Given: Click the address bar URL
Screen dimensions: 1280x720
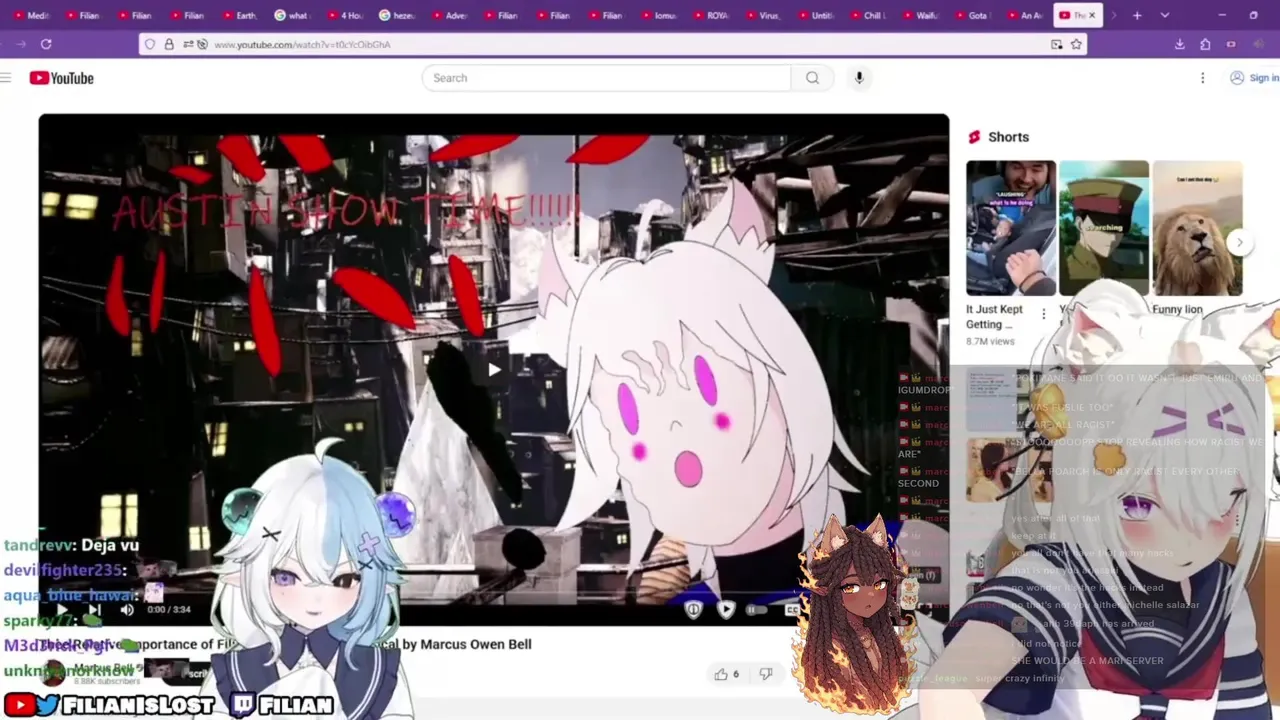Looking at the screenshot, I should (302, 45).
